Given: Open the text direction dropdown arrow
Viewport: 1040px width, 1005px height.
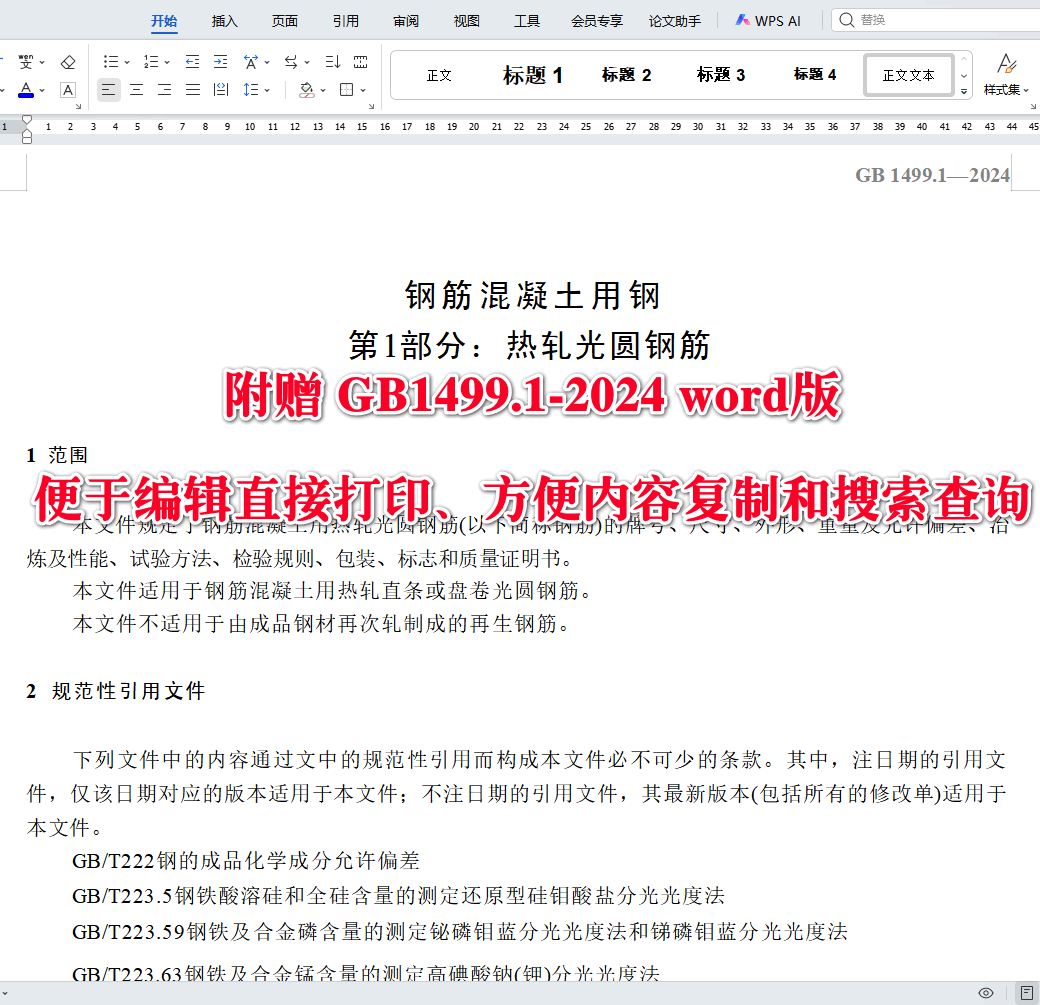Looking at the screenshot, I should tap(307, 62).
